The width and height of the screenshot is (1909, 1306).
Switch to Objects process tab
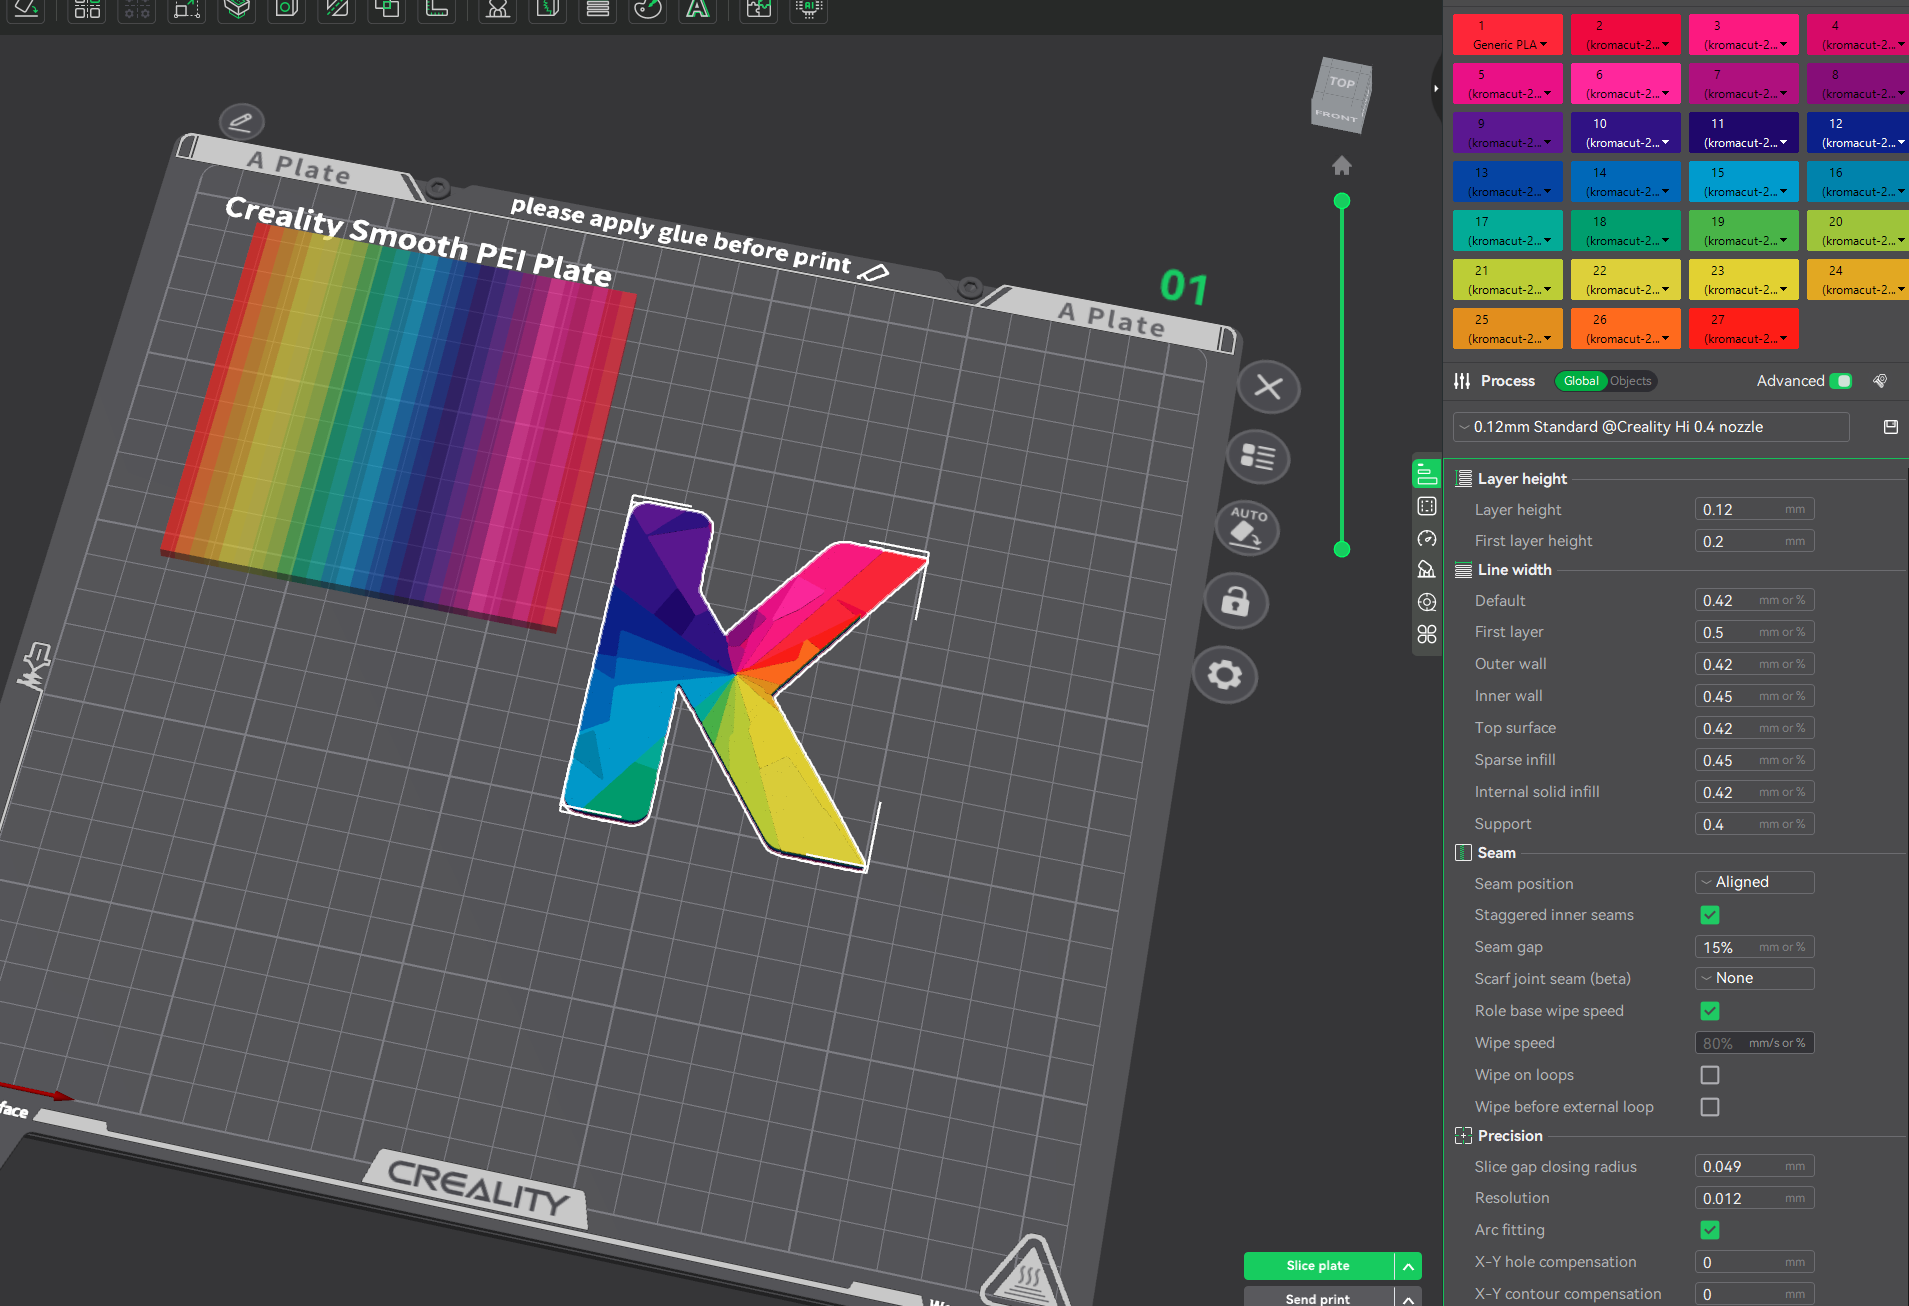1630,381
